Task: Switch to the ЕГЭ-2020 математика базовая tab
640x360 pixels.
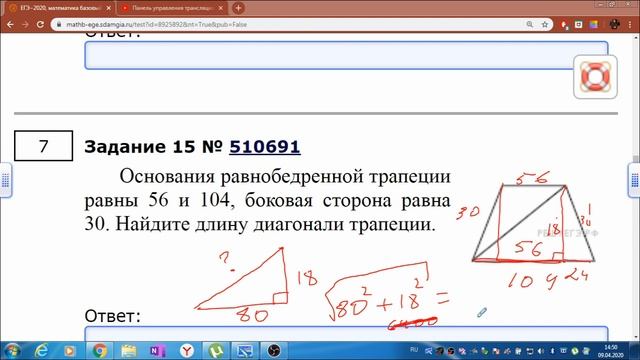Action: tap(59, 8)
